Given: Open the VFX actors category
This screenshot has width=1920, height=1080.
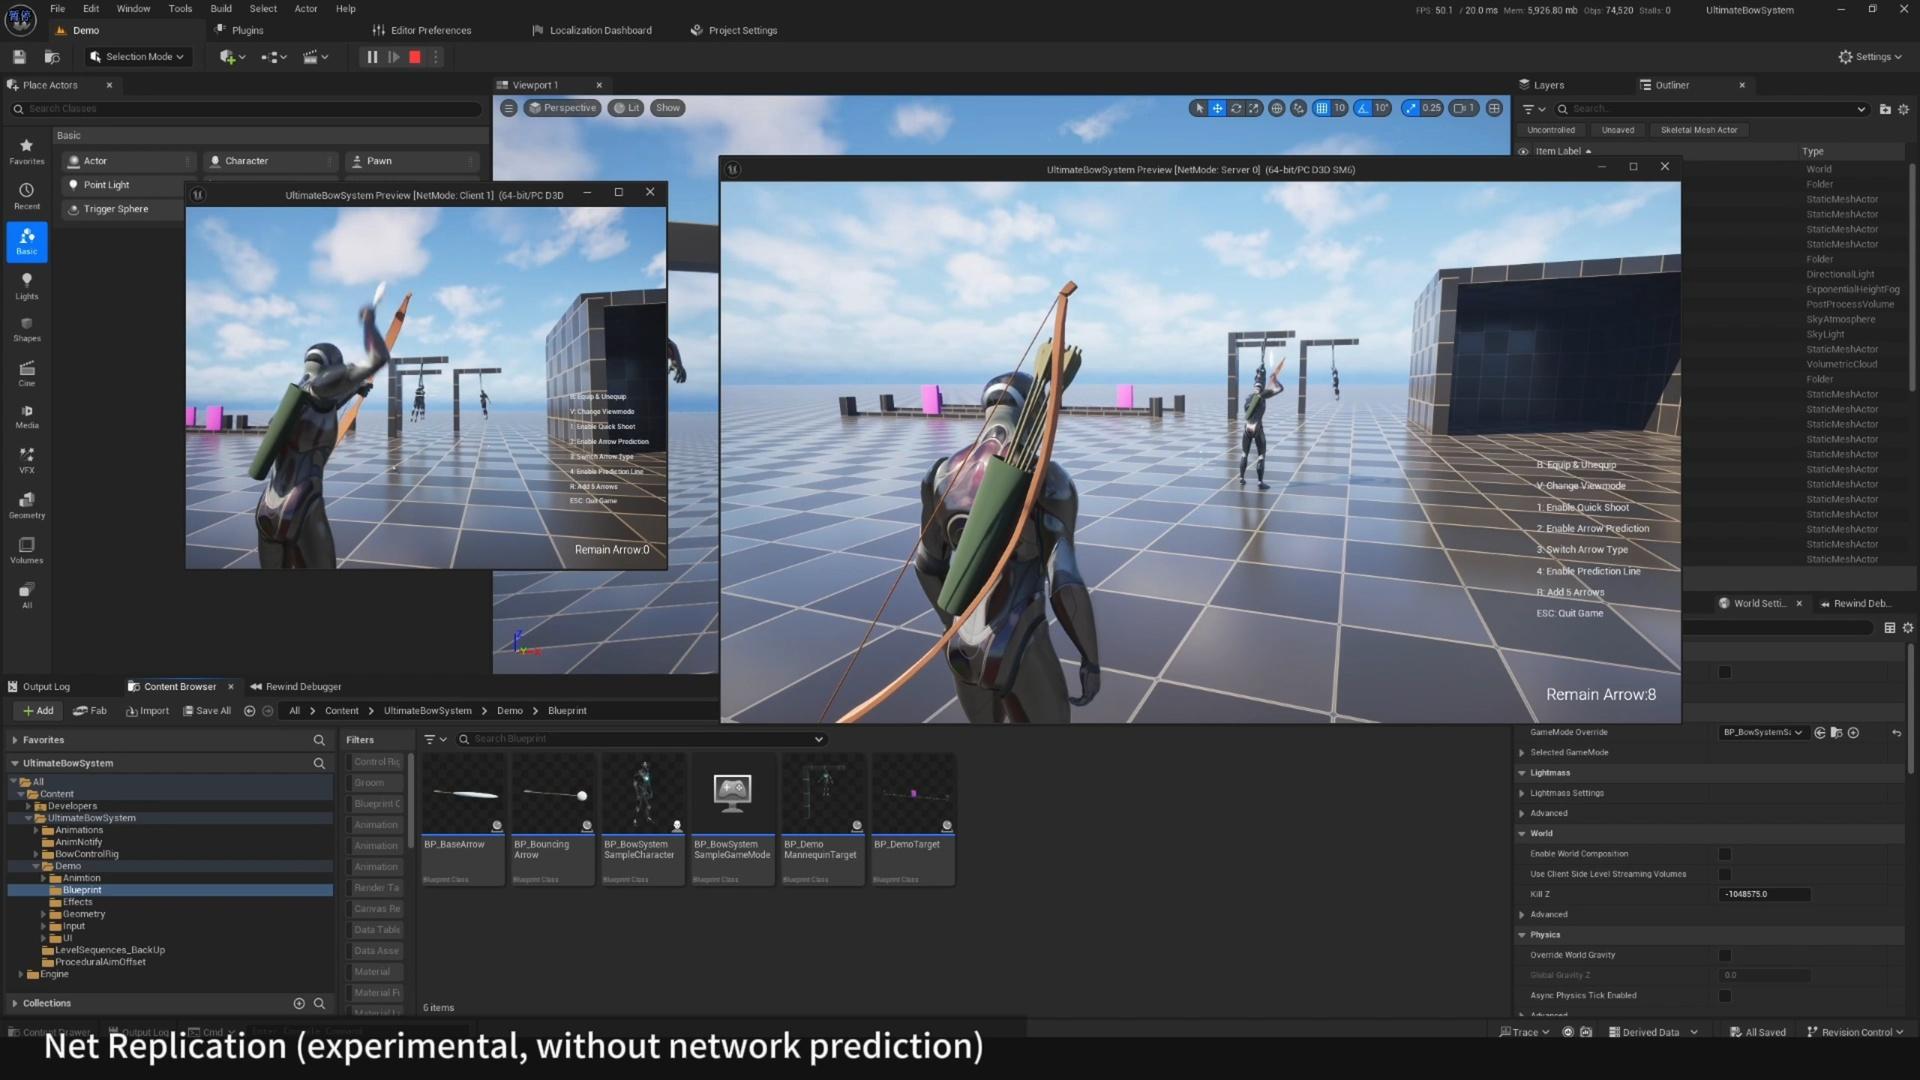Looking at the screenshot, I should [27, 460].
